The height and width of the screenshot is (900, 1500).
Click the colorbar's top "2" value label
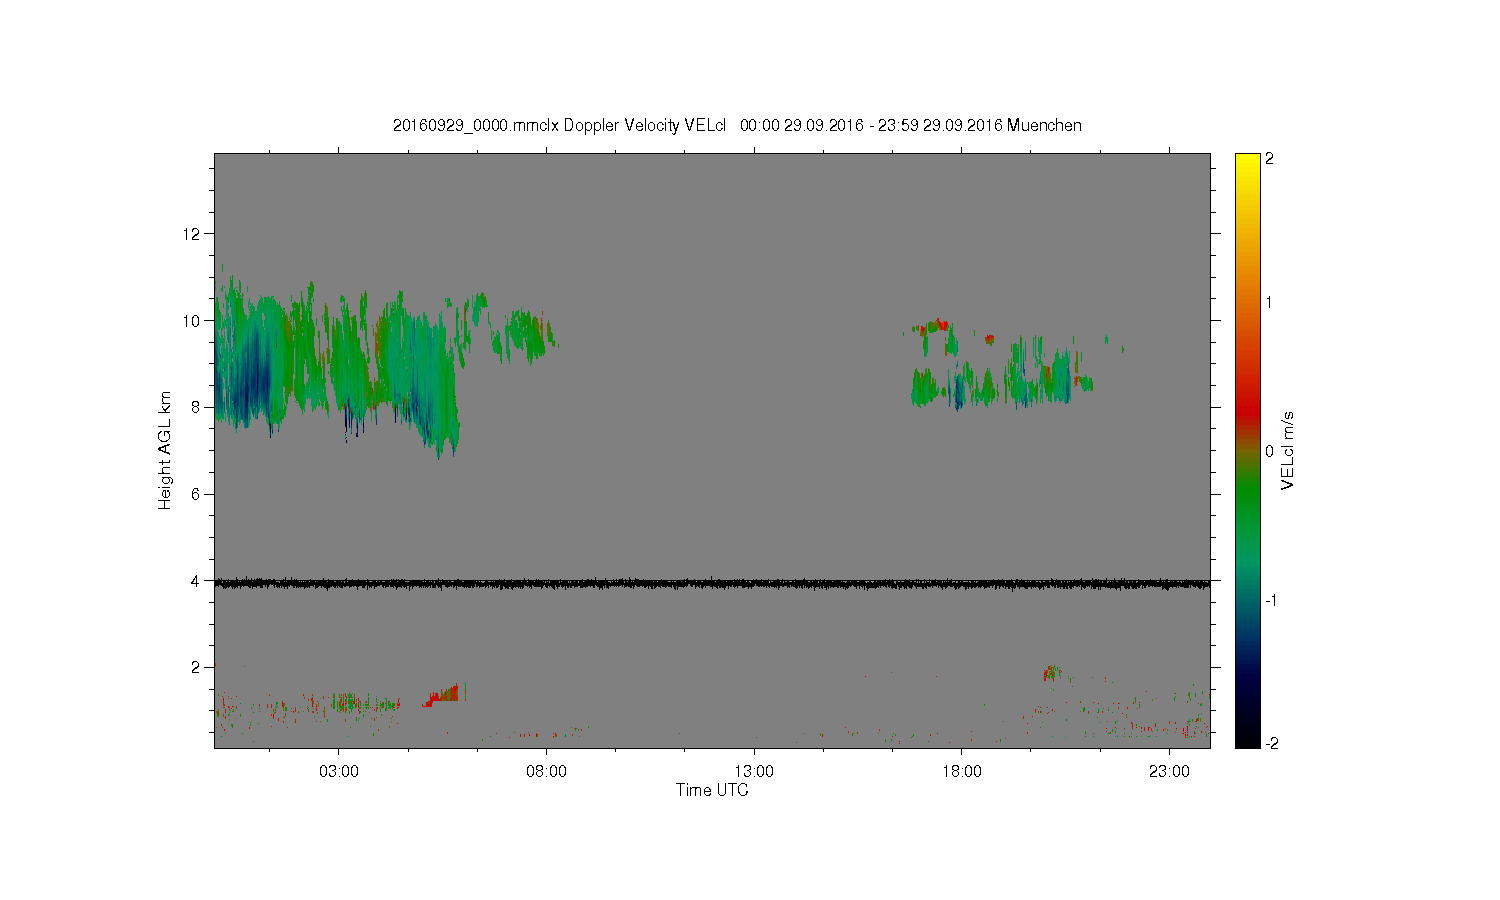point(1270,160)
